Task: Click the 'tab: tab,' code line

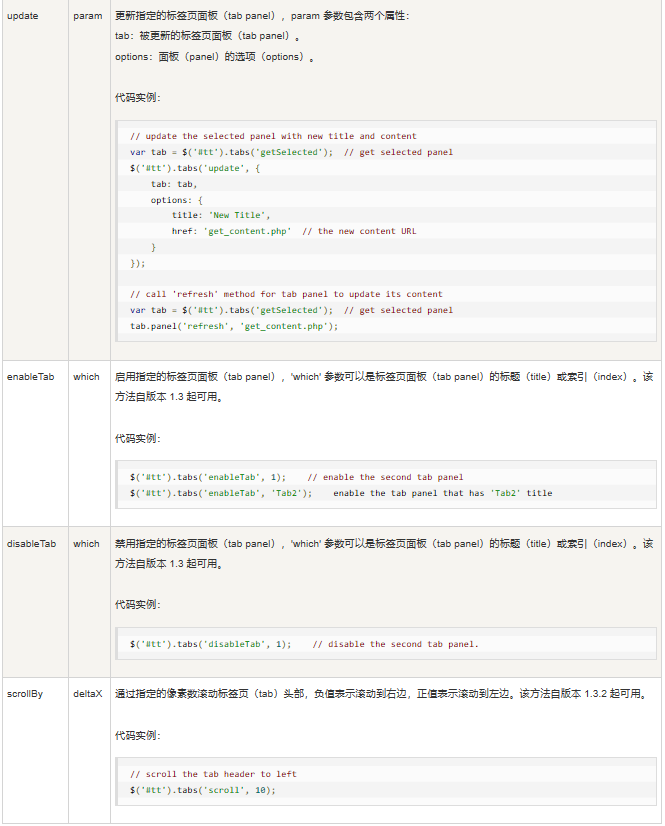Action: [174, 184]
